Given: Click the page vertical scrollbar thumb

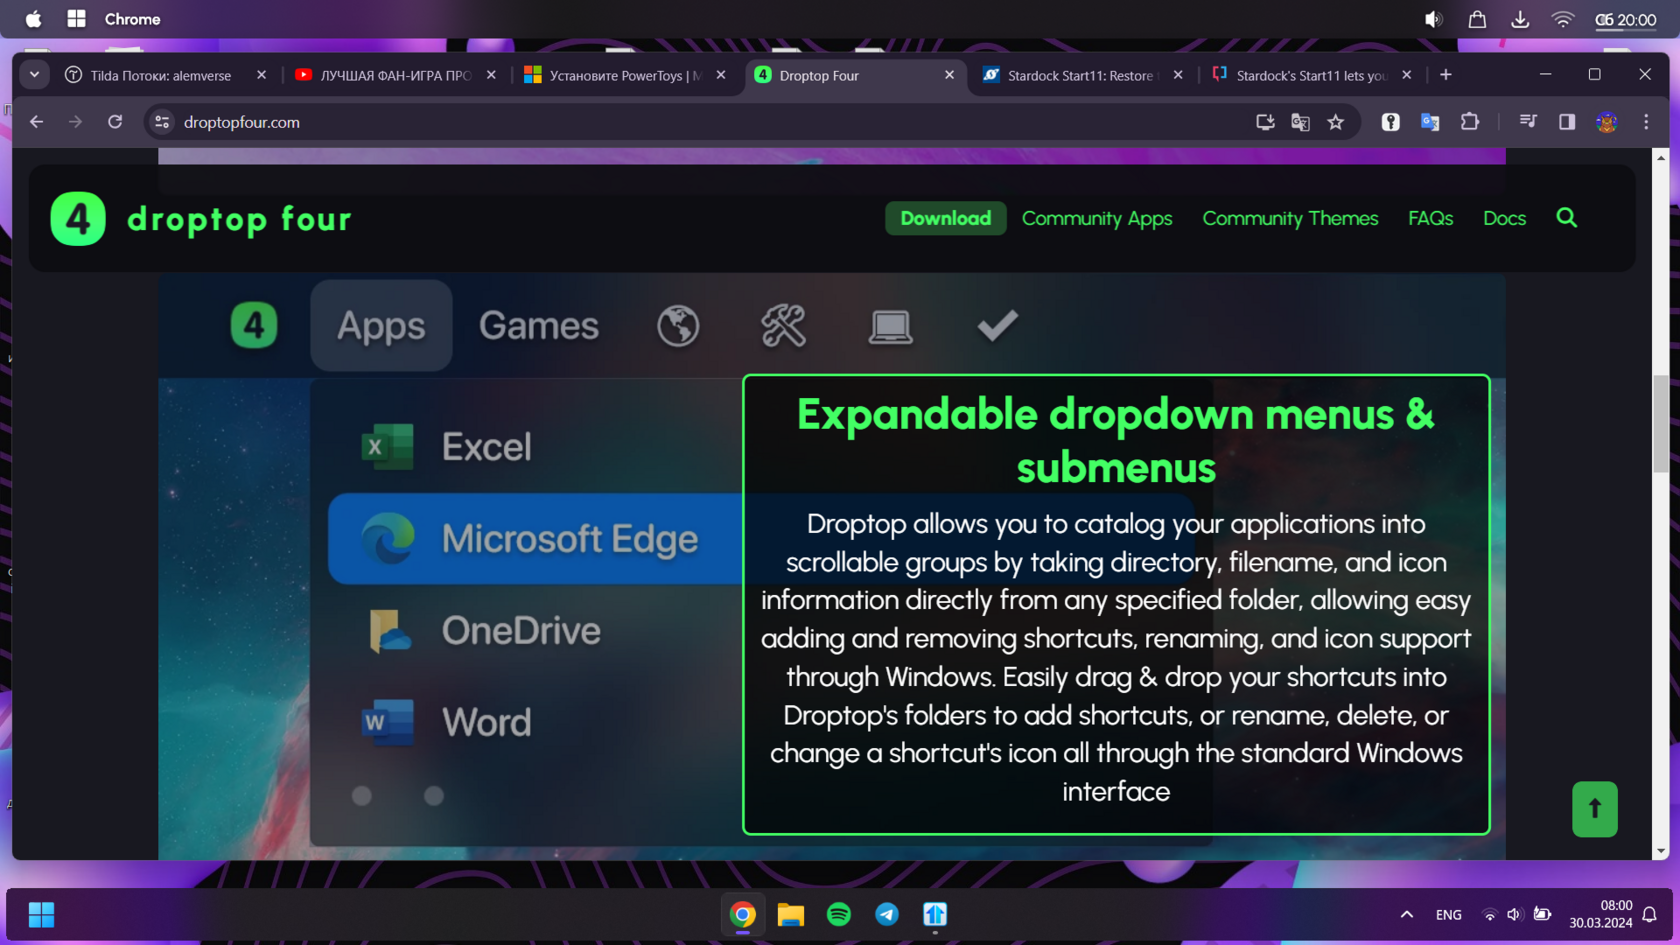Looking at the screenshot, I should coord(1660,424).
